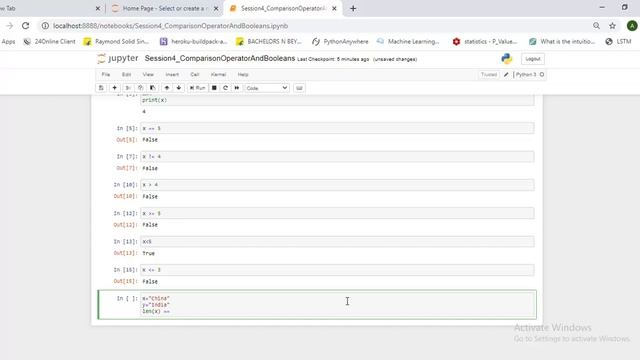
Task: Open the Apps bookmark shortcut
Action: (x=8, y=42)
